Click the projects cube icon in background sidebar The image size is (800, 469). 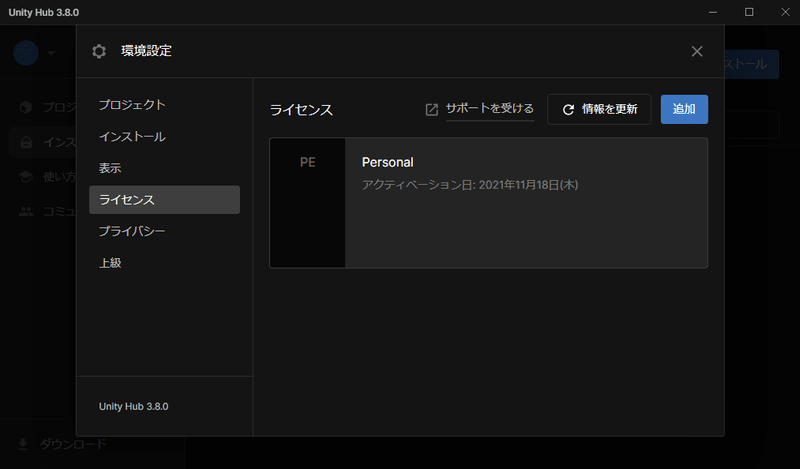click(x=26, y=107)
